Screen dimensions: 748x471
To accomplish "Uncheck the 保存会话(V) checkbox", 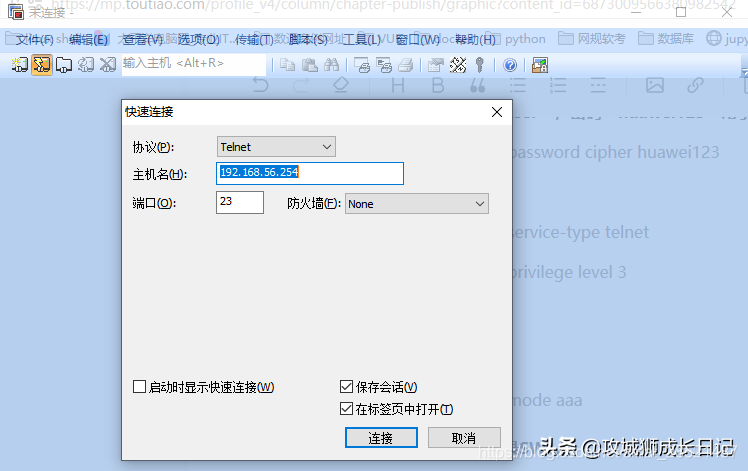I will coord(346,387).
